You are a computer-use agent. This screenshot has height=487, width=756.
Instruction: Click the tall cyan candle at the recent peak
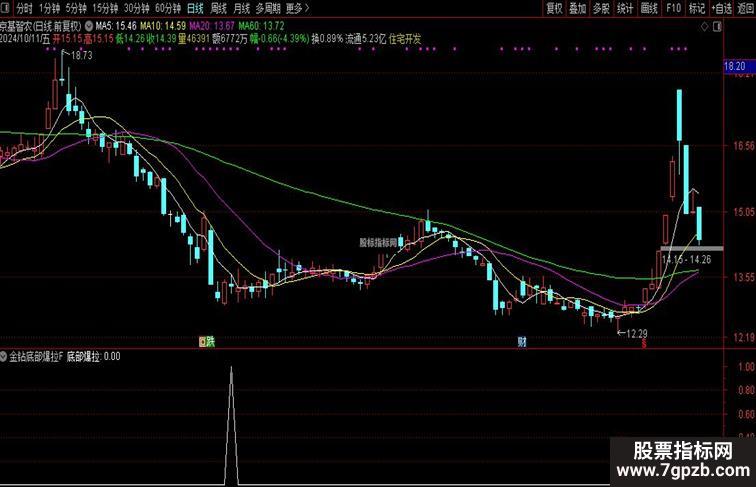[679, 115]
